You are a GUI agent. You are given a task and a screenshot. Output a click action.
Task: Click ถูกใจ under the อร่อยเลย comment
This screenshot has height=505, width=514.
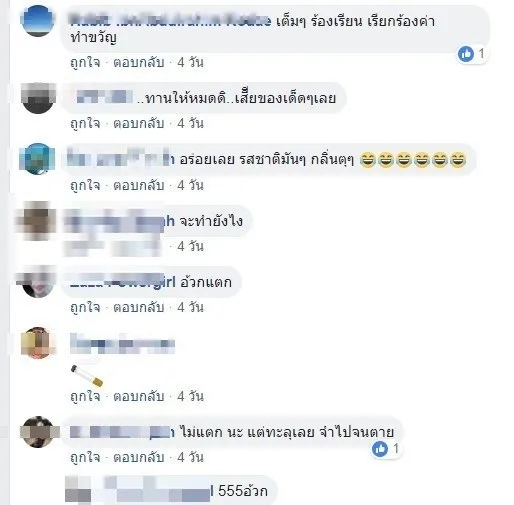(85, 185)
